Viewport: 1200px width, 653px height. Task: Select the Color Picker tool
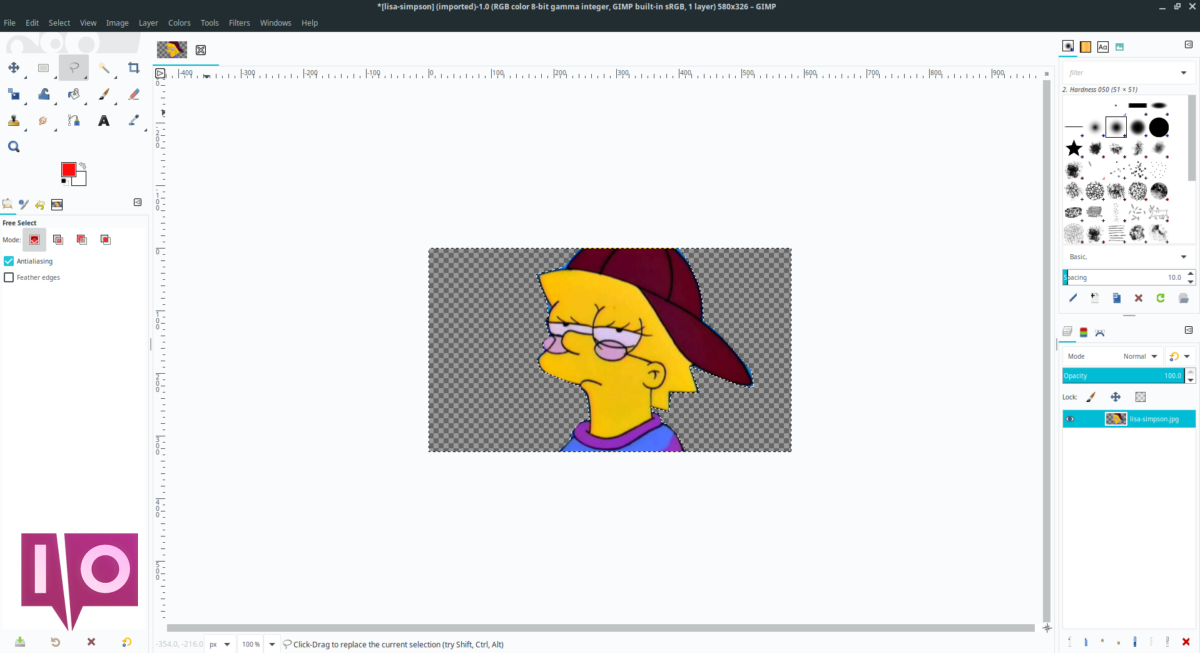[134, 120]
